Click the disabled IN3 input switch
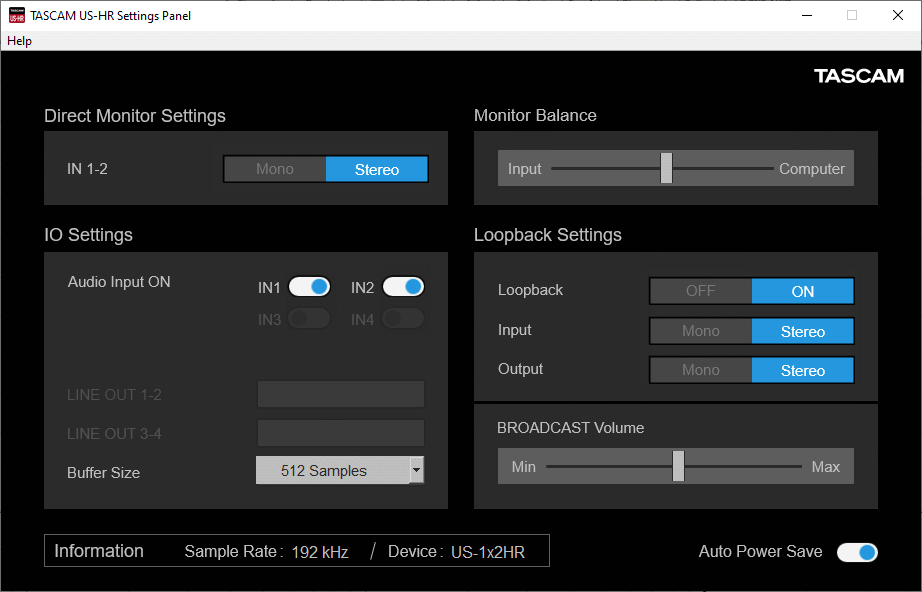 click(x=309, y=319)
